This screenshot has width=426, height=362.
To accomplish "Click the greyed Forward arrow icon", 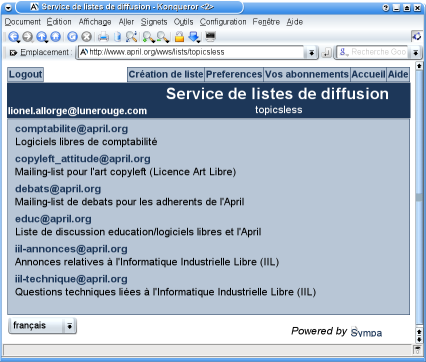I will tap(28, 36).
